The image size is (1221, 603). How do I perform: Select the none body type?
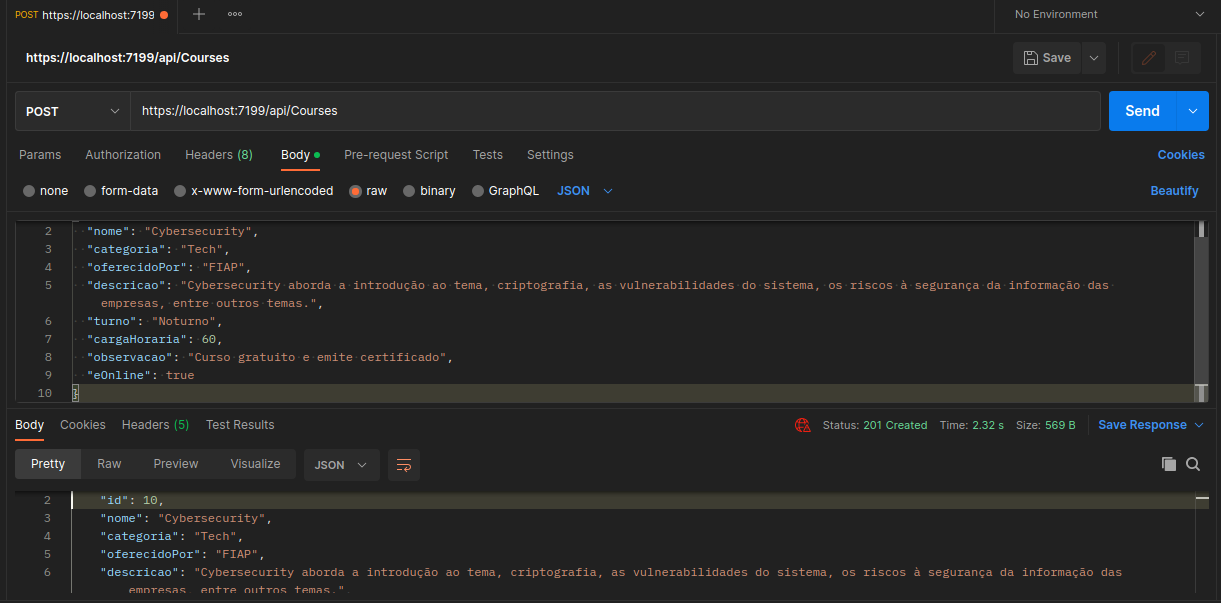point(46,191)
